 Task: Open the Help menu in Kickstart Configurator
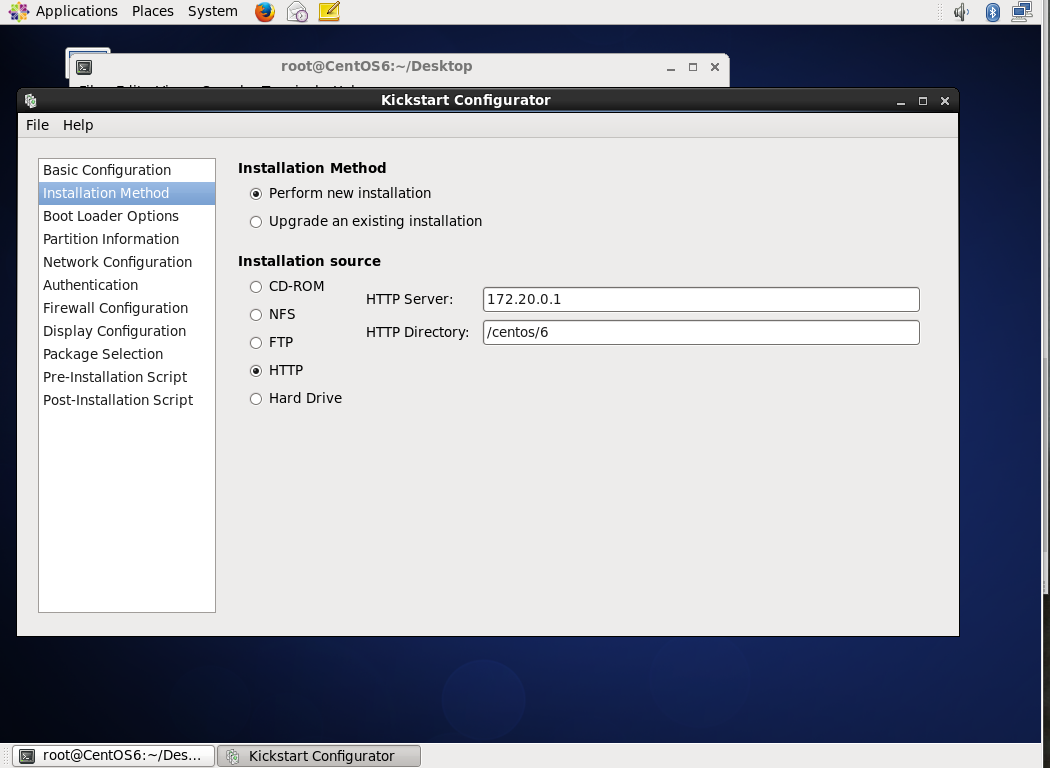[78, 125]
